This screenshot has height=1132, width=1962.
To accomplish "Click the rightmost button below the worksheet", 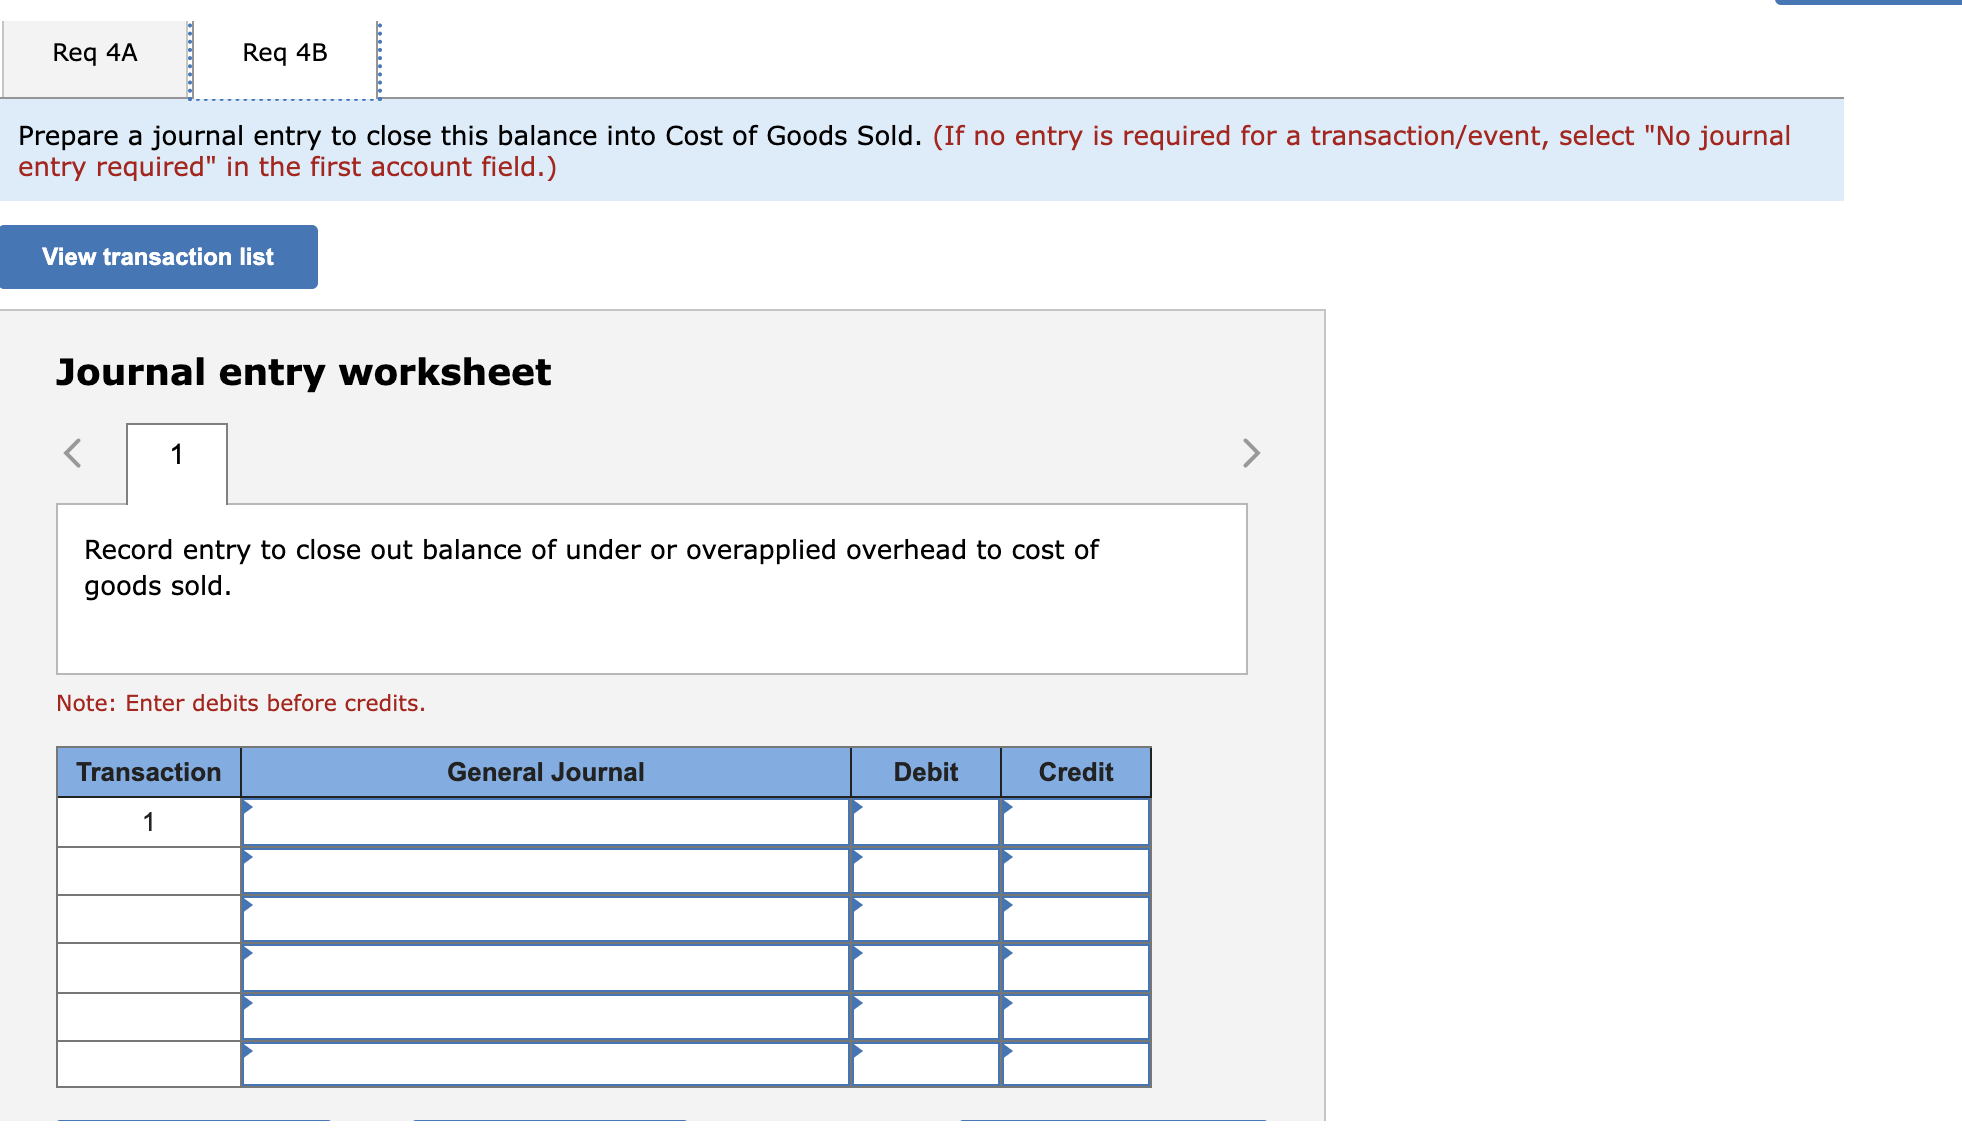I will (1115, 1125).
